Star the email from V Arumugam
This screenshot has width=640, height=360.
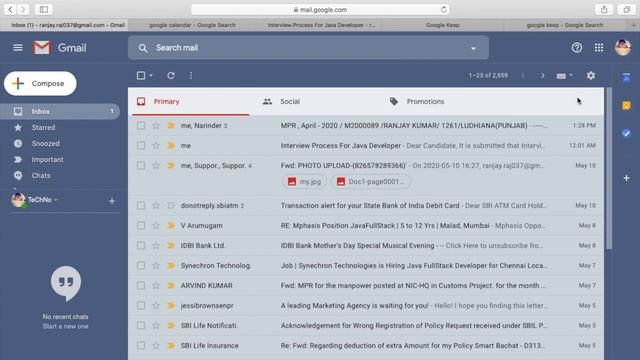(156, 225)
